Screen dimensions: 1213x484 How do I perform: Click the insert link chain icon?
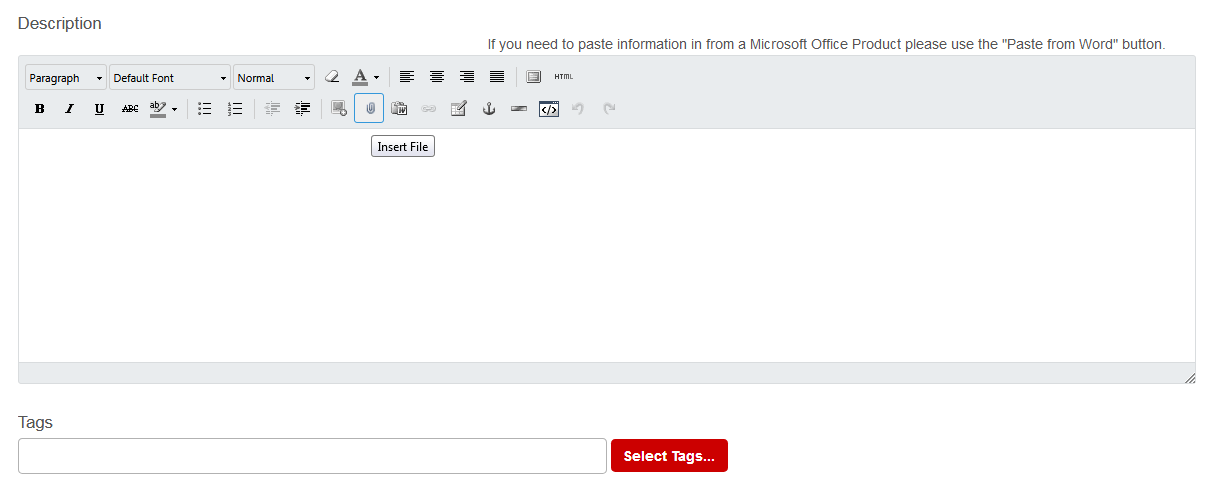429,109
